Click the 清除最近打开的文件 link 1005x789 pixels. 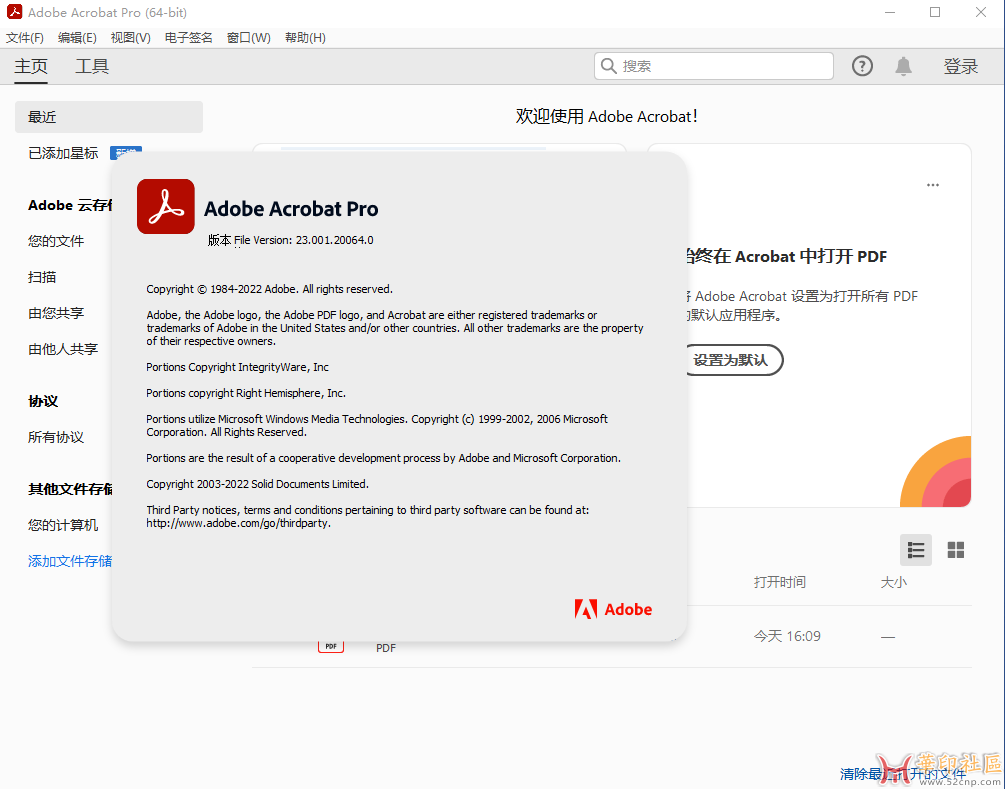902,774
